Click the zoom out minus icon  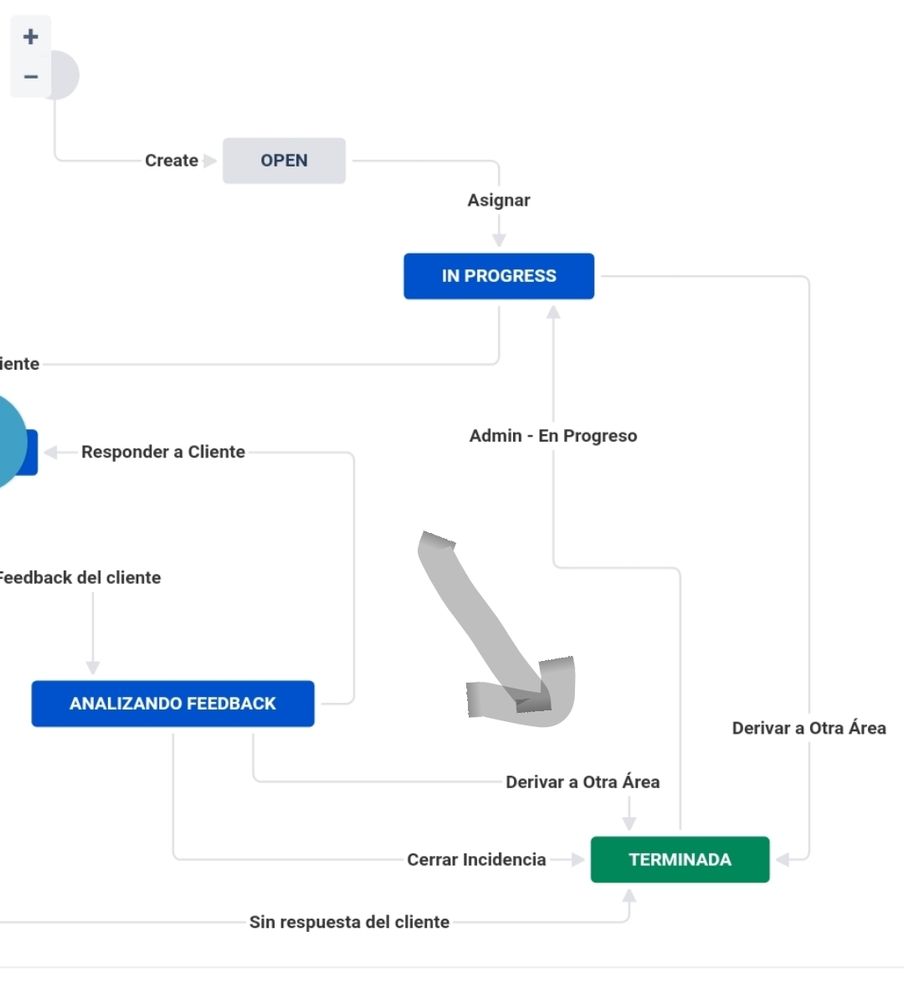pos(29,76)
